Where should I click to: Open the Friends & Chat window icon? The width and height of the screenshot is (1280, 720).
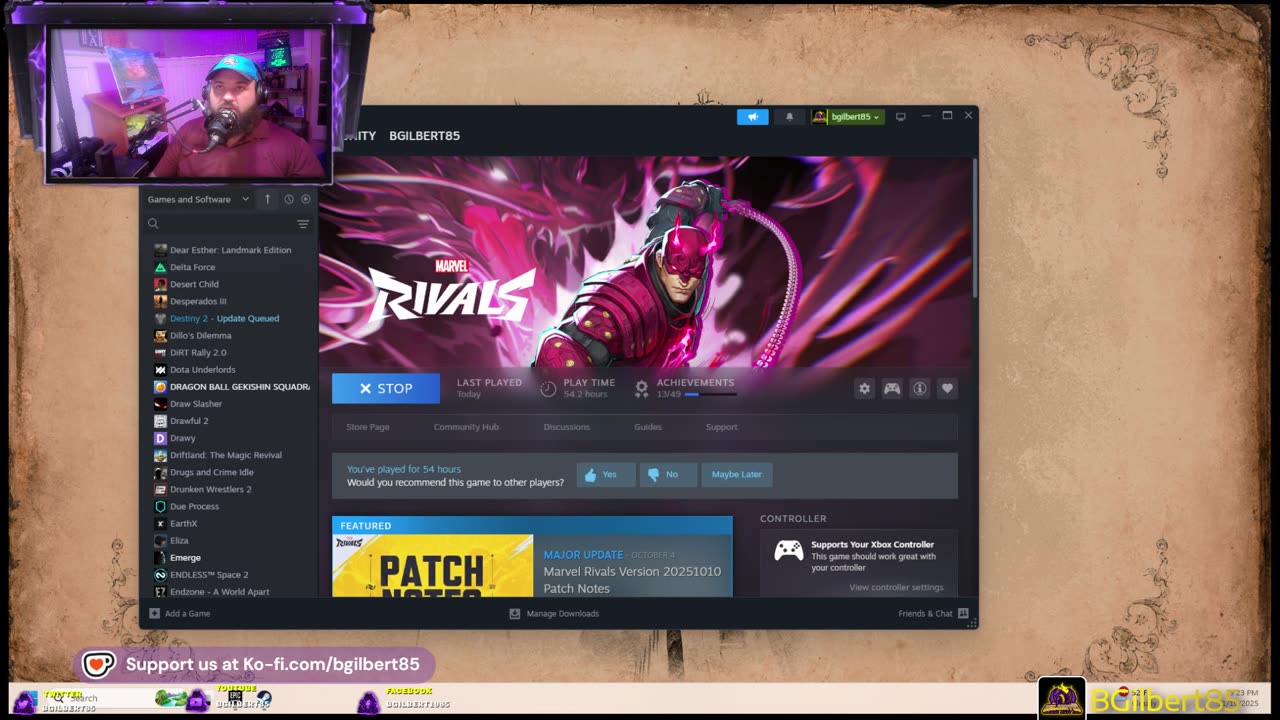[963, 613]
